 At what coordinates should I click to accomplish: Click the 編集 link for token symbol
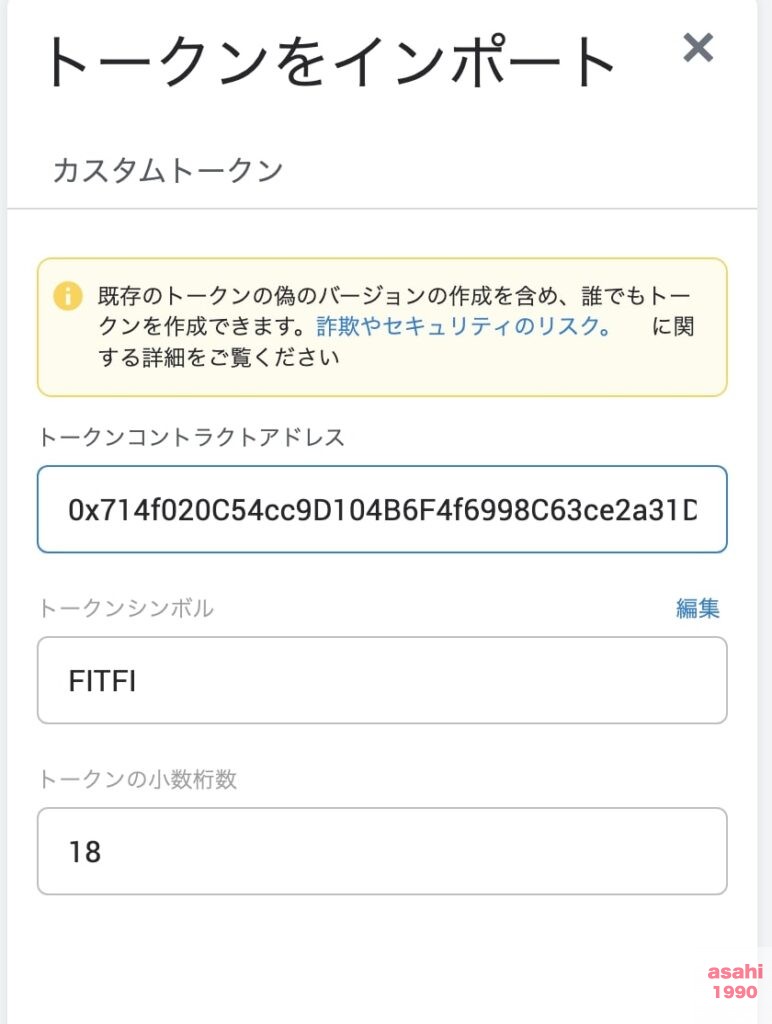[698, 608]
